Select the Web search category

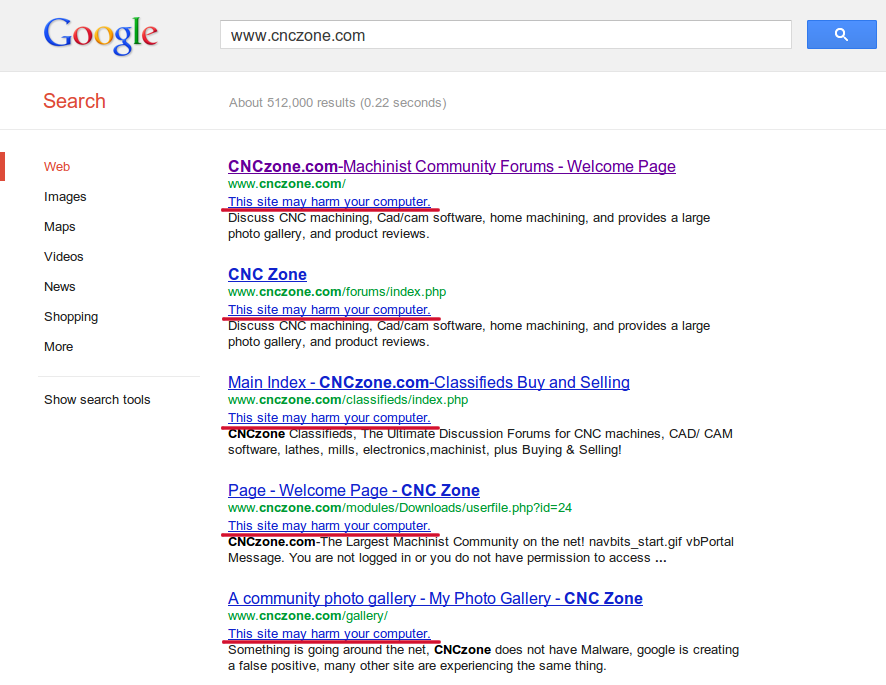pyautogui.click(x=57, y=167)
